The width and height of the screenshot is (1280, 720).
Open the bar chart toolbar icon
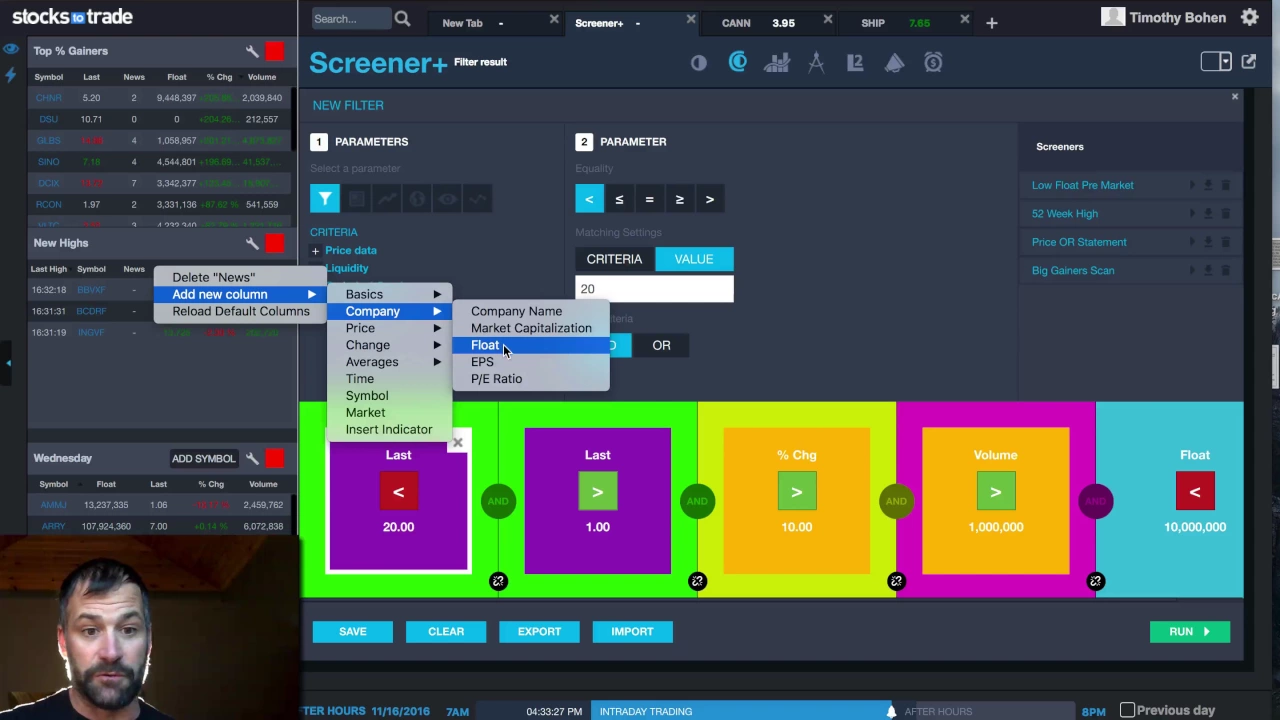(777, 63)
